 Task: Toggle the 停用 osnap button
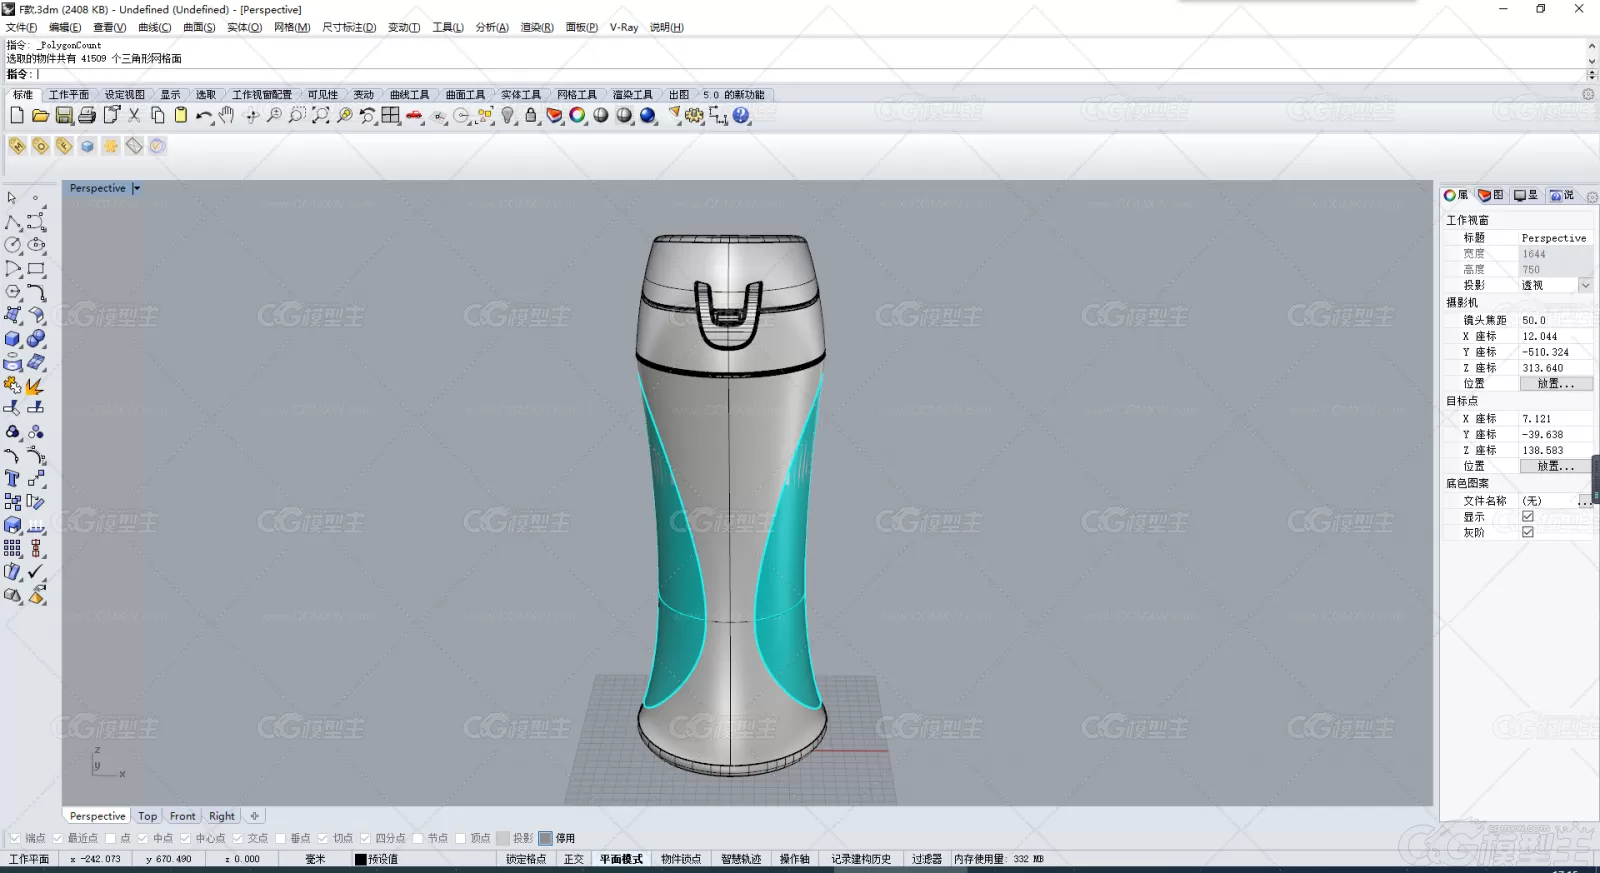(546, 838)
